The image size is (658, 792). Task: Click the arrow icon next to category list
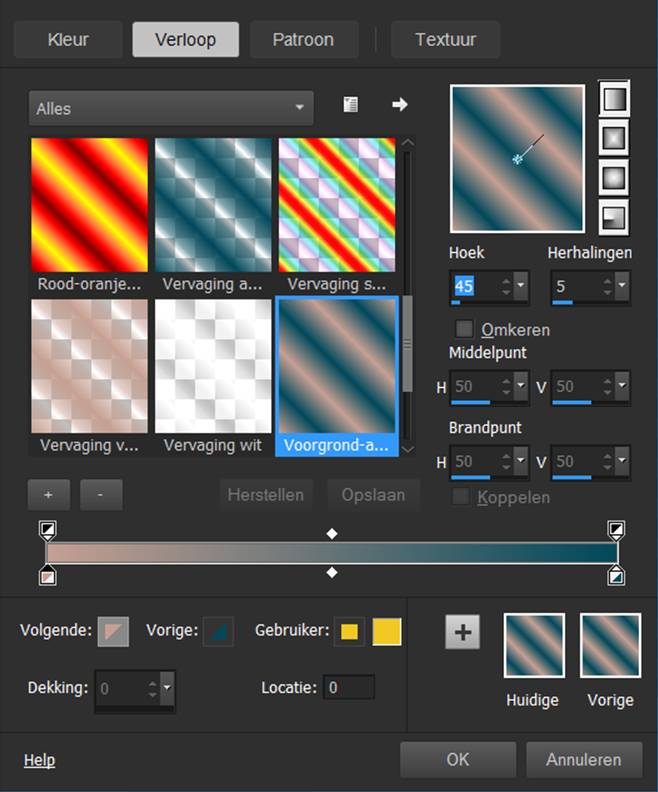point(400,105)
